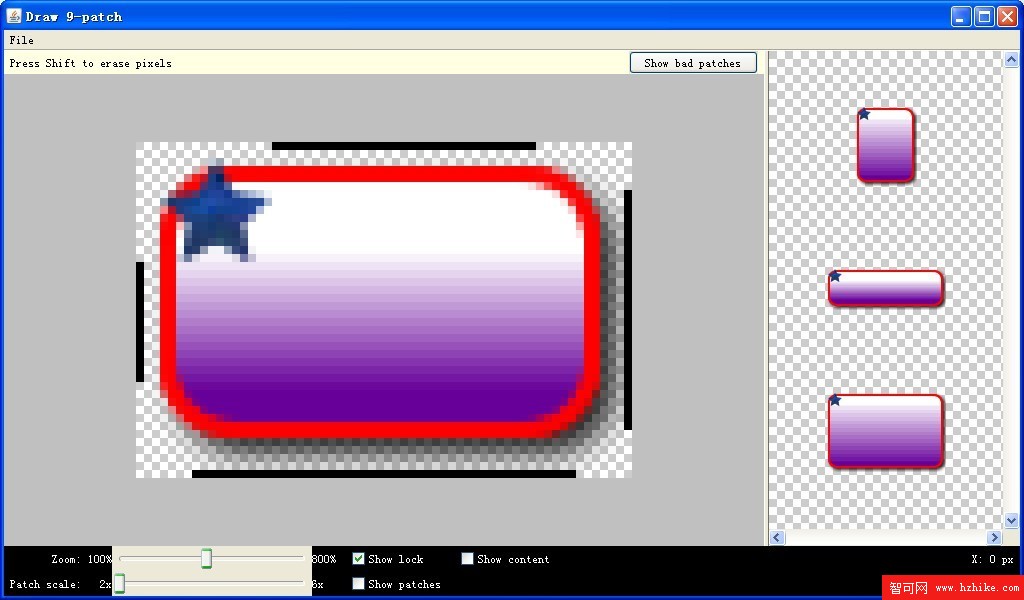Click the '6x' patch scale maximum label
The height and width of the screenshot is (600, 1024).
coord(317,584)
